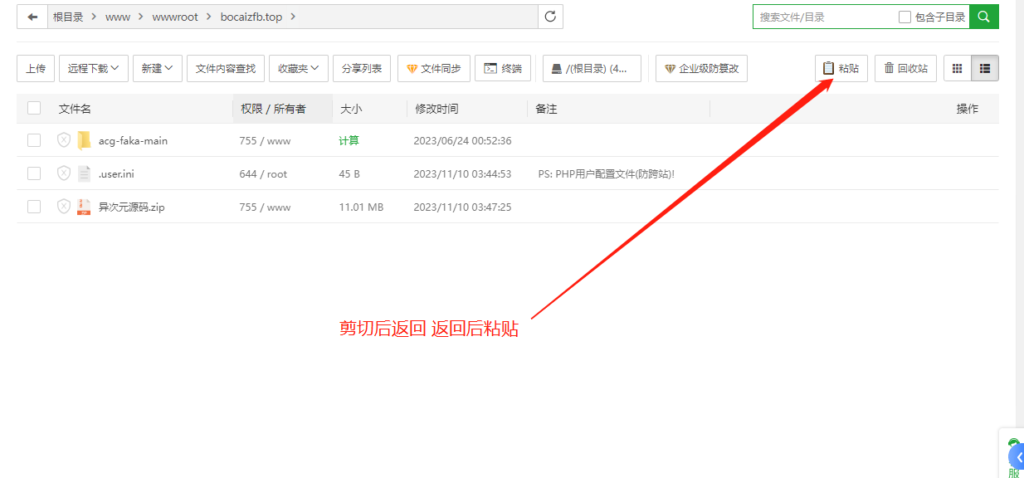Switch to list view layout
The width and height of the screenshot is (1024, 478).
pyautogui.click(x=985, y=68)
